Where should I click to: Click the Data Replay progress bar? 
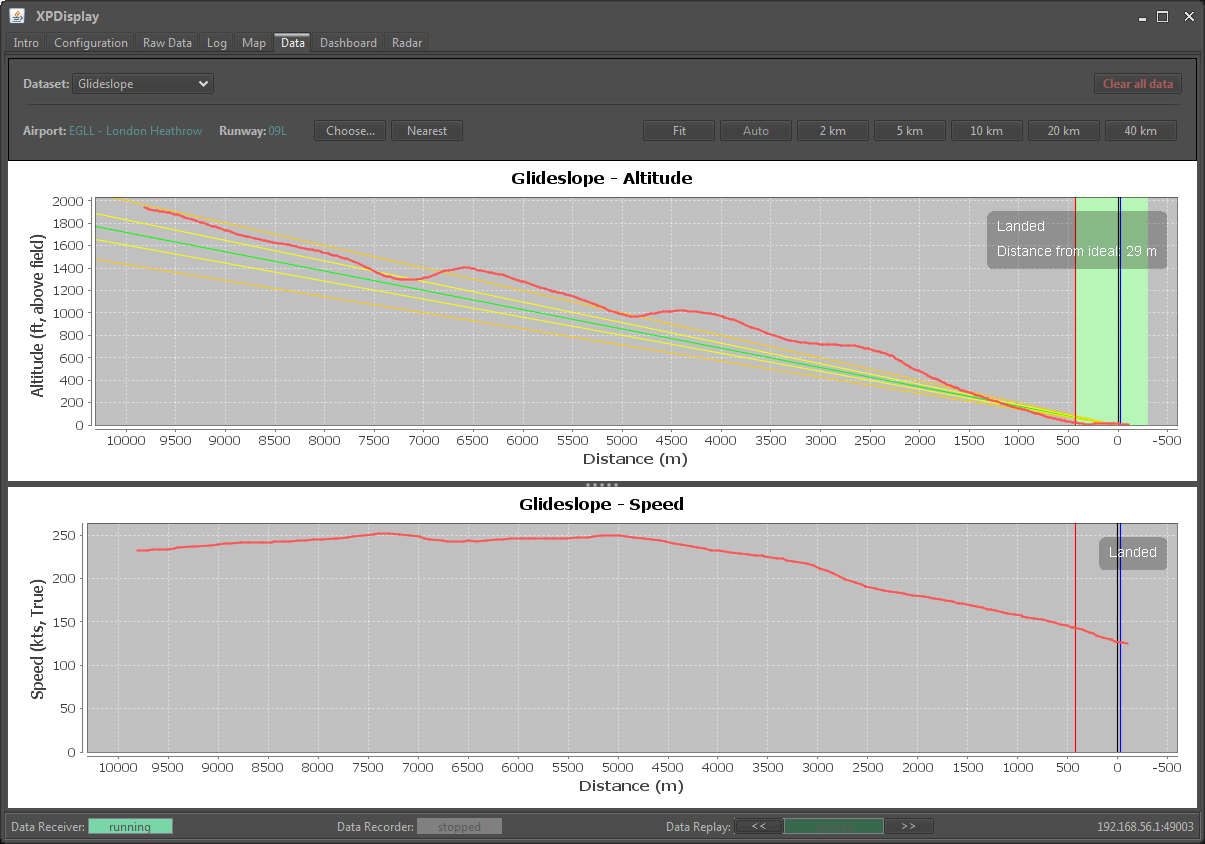coord(833,826)
